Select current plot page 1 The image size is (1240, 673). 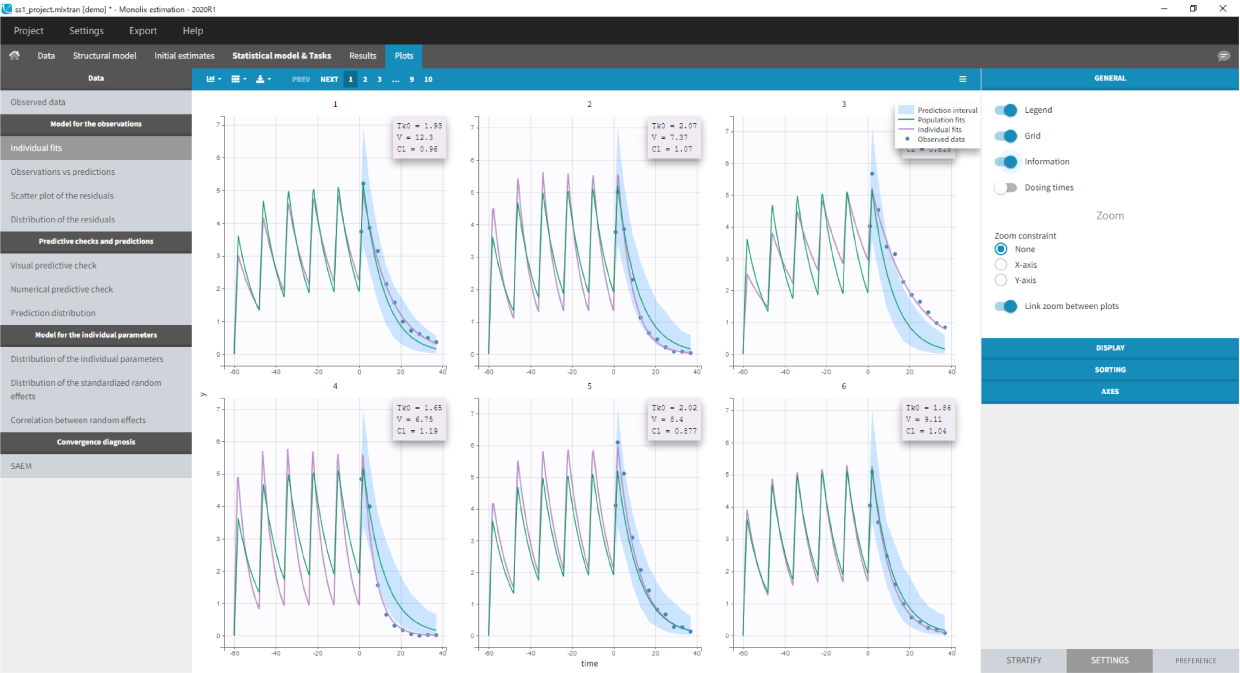(350, 79)
